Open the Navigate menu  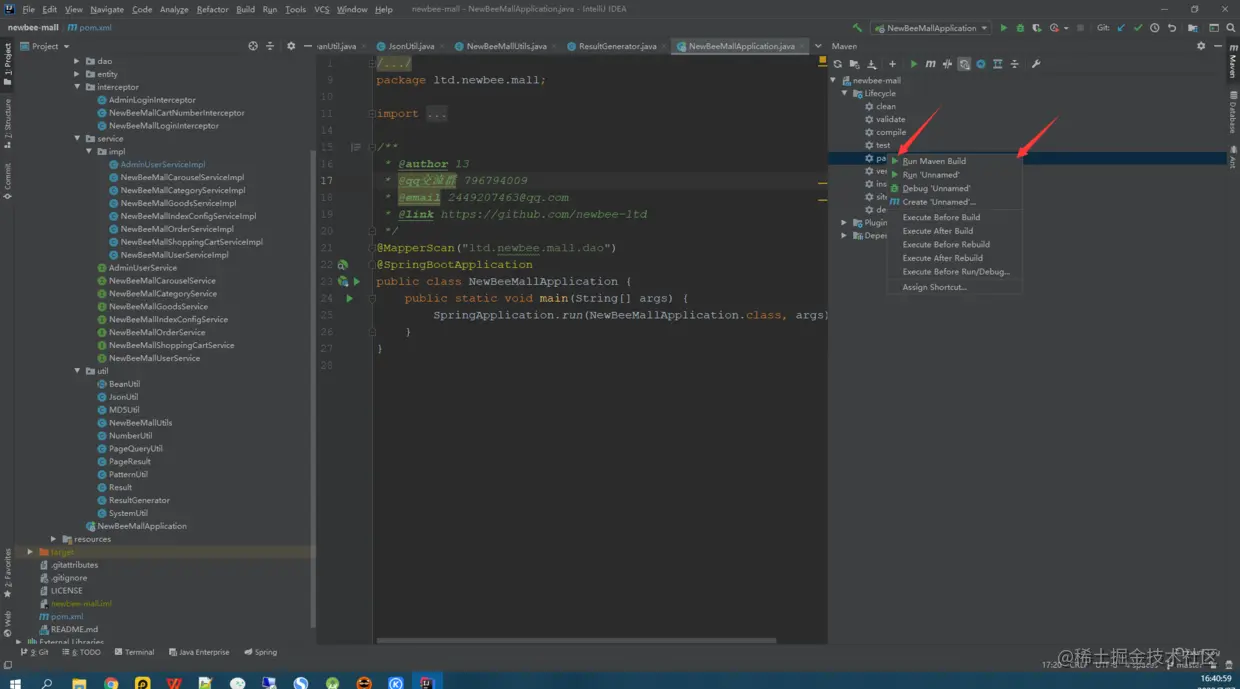click(x=107, y=9)
